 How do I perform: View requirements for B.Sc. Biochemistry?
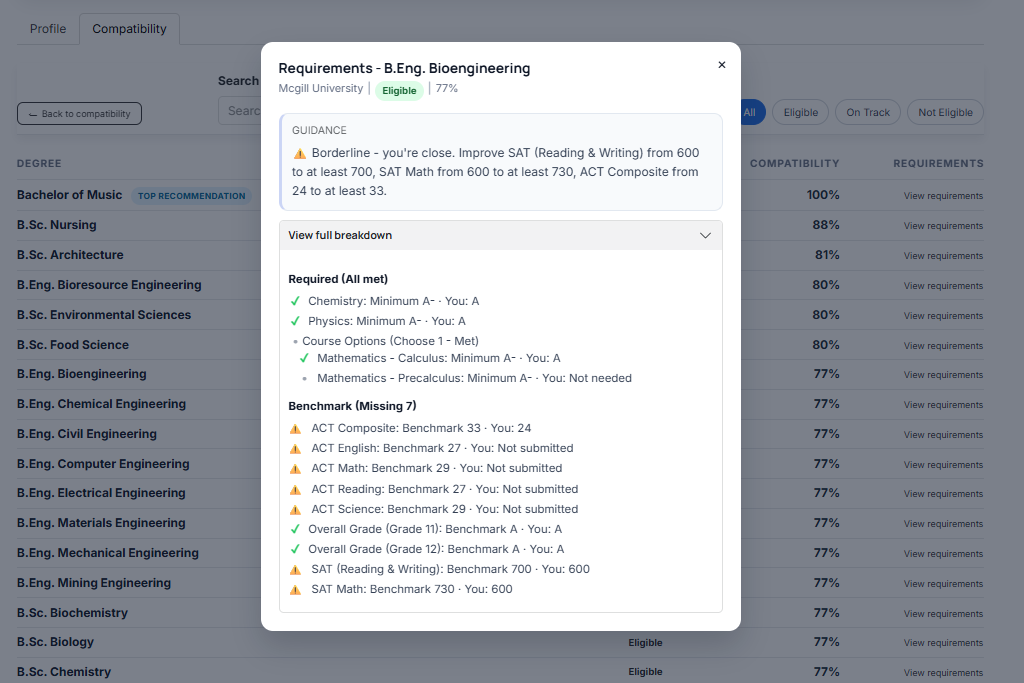point(943,614)
